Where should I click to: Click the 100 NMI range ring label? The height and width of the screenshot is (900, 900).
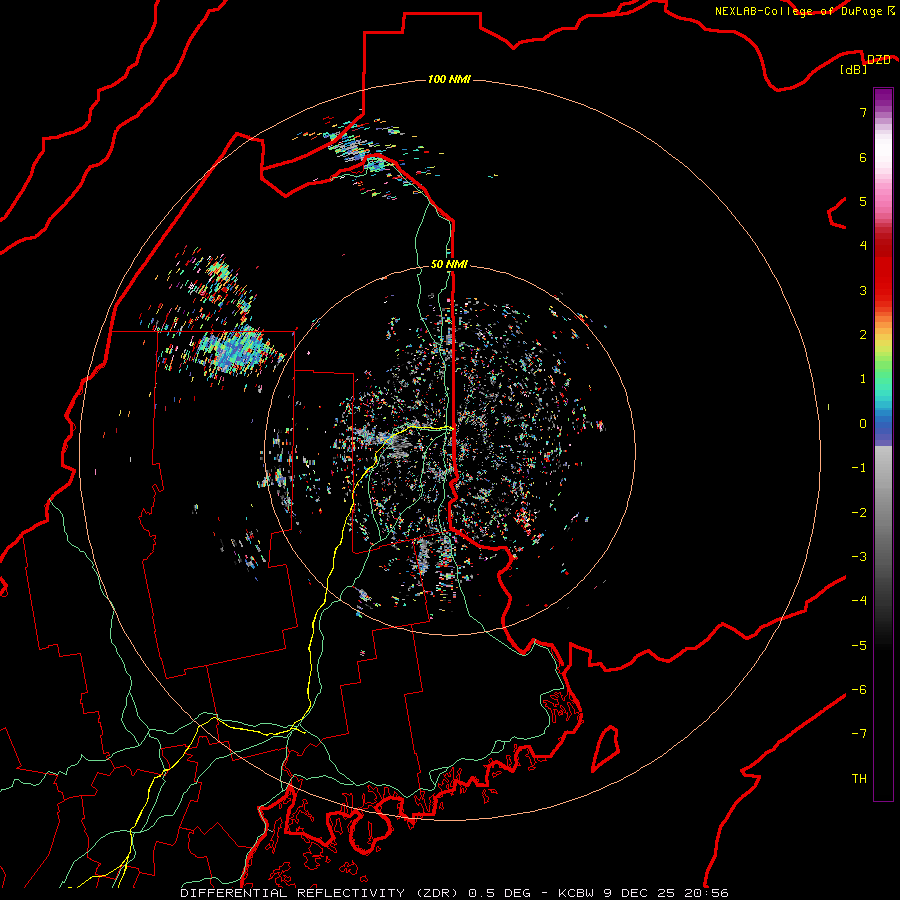449,79
